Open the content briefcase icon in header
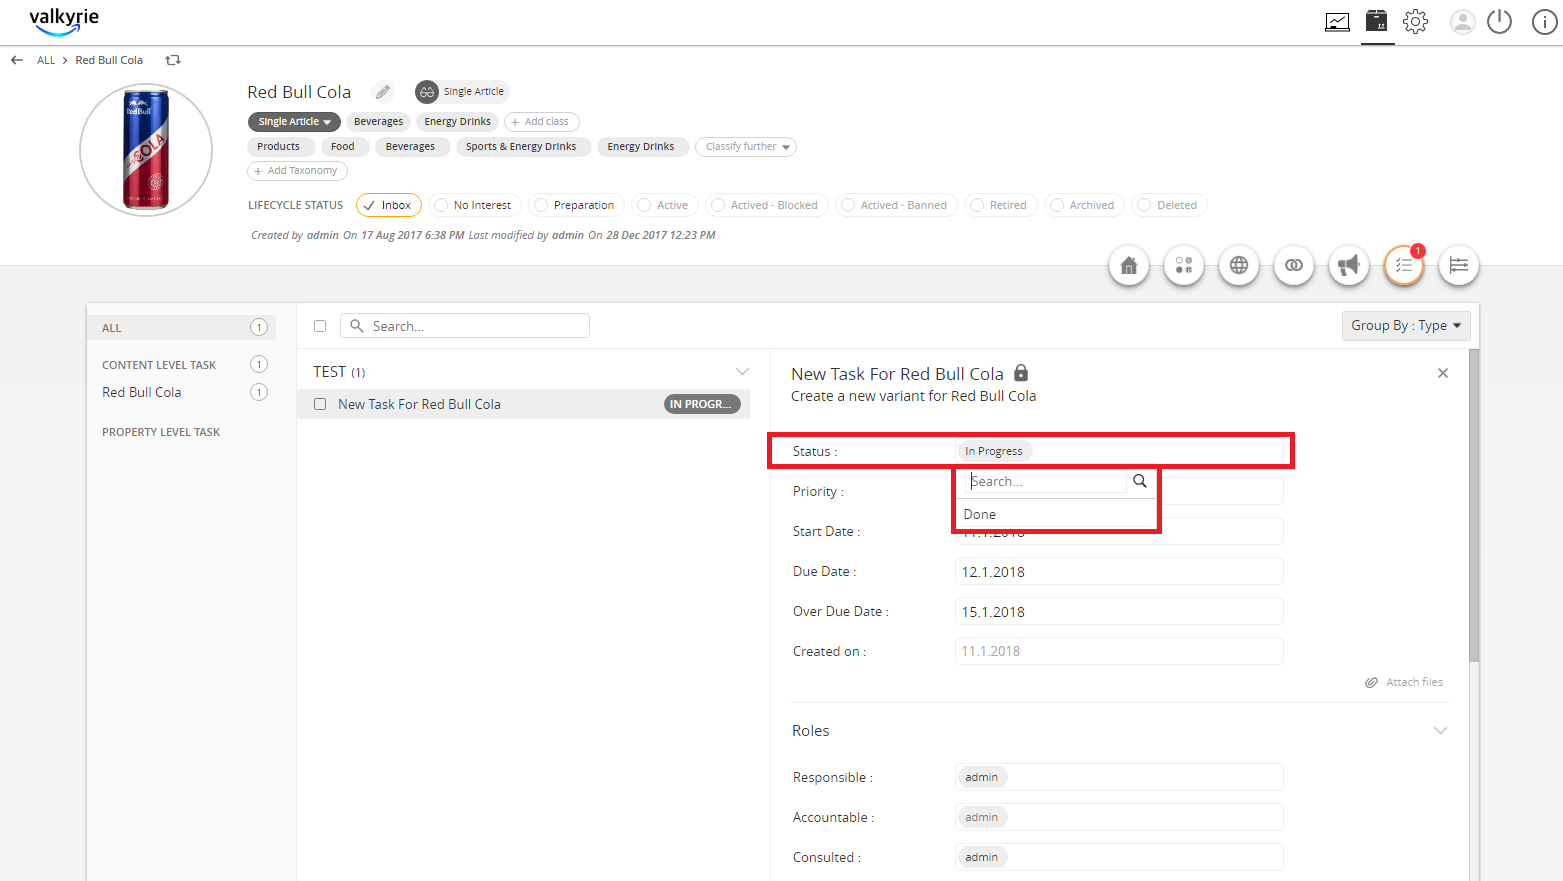The height and width of the screenshot is (881, 1563). click(1377, 21)
